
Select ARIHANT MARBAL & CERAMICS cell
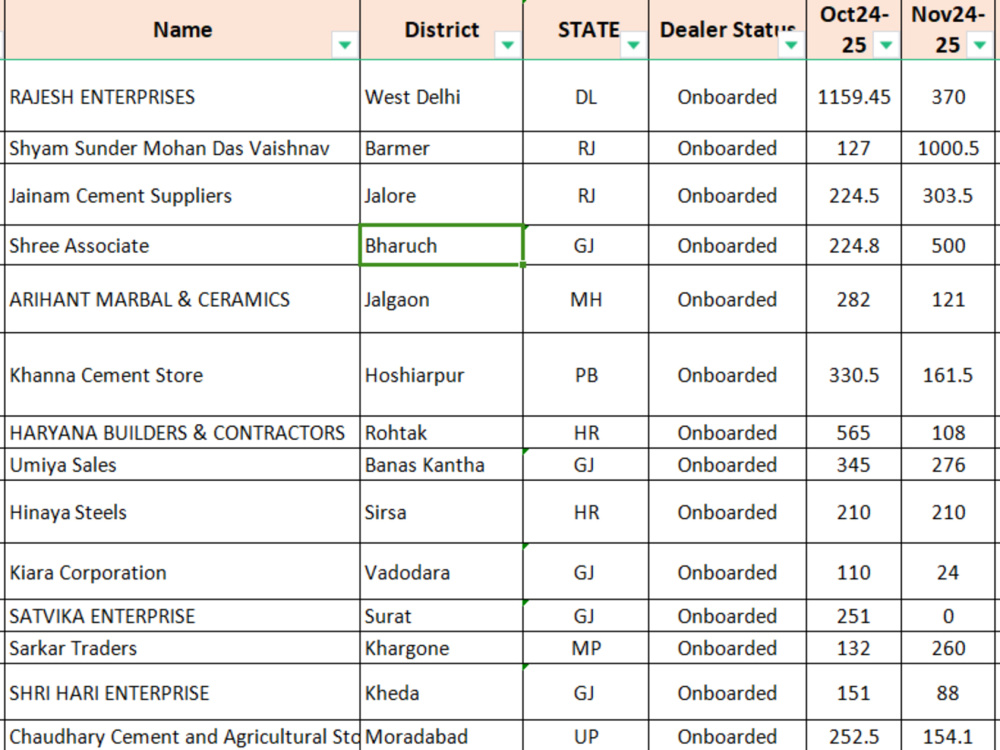pyautogui.click(x=182, y=299)
